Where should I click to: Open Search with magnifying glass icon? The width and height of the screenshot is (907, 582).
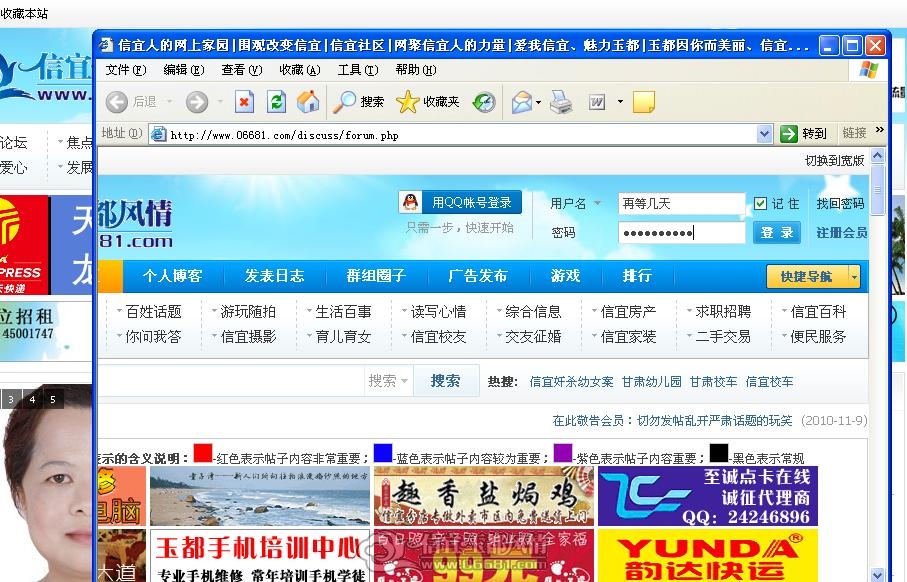coord(344,102)
